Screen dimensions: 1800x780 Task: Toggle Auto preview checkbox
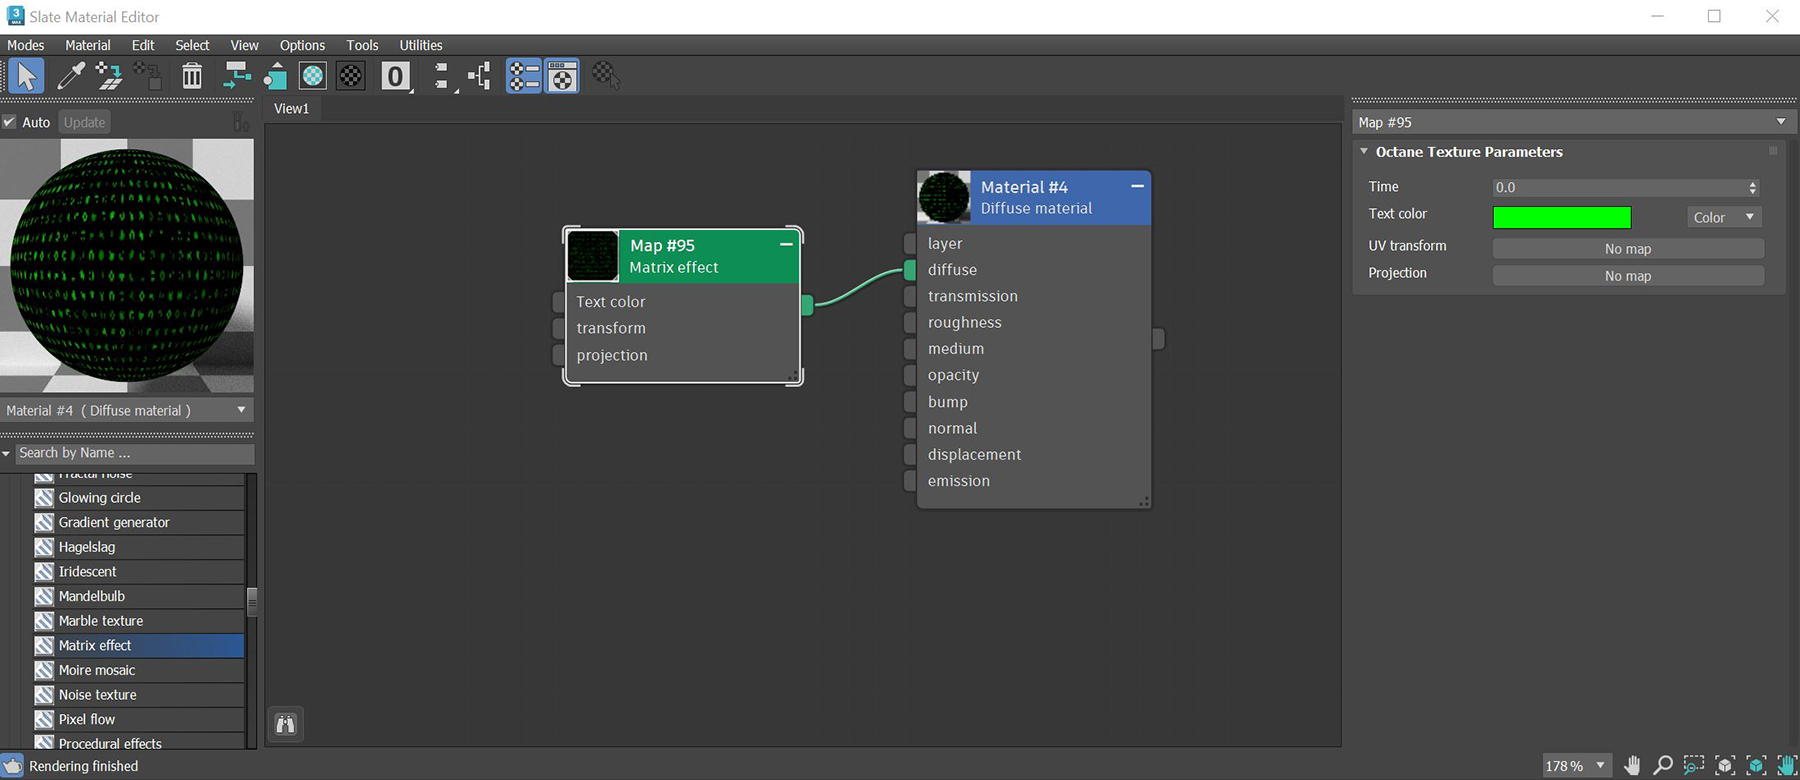9,122
